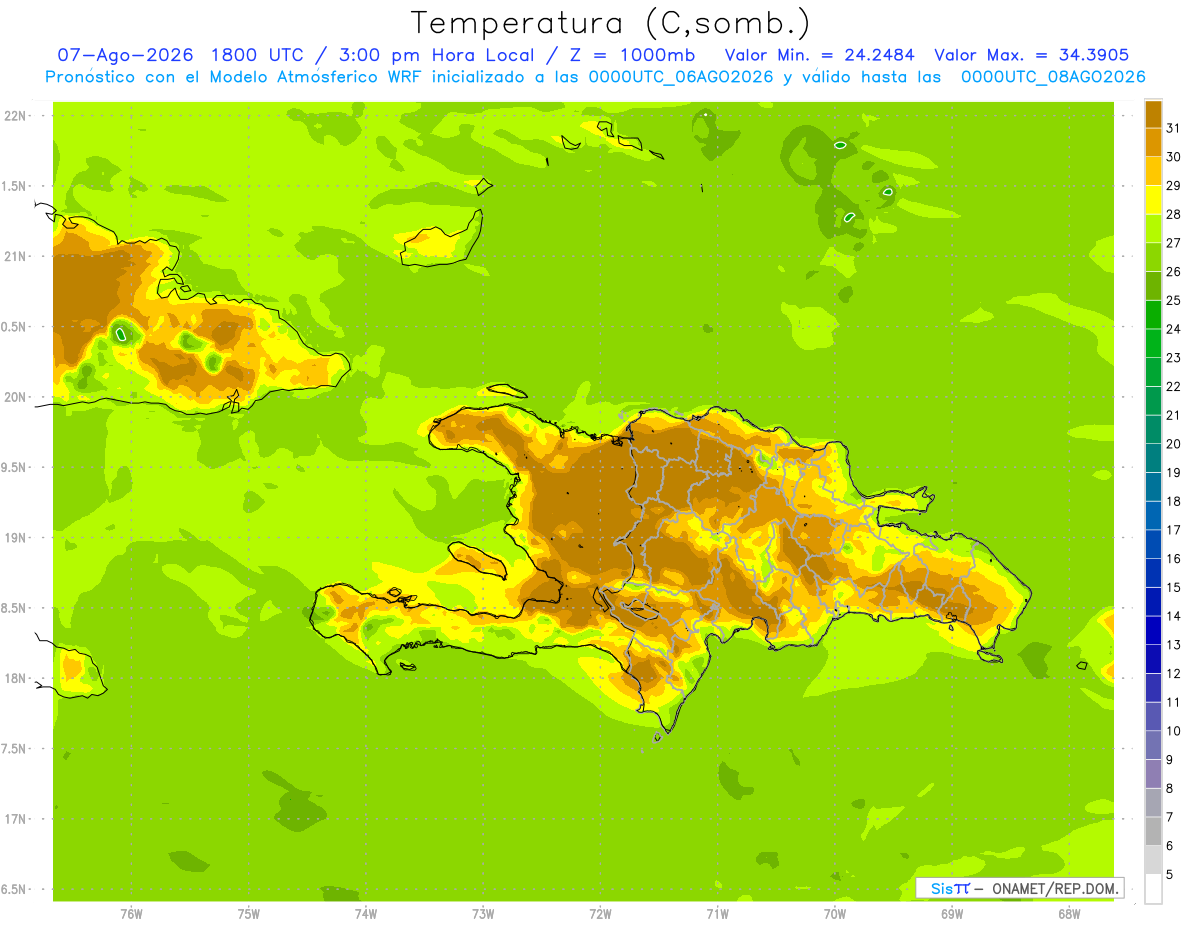Click the legend value "15"
This screenshot has width=1200, height=927.
1174,587
